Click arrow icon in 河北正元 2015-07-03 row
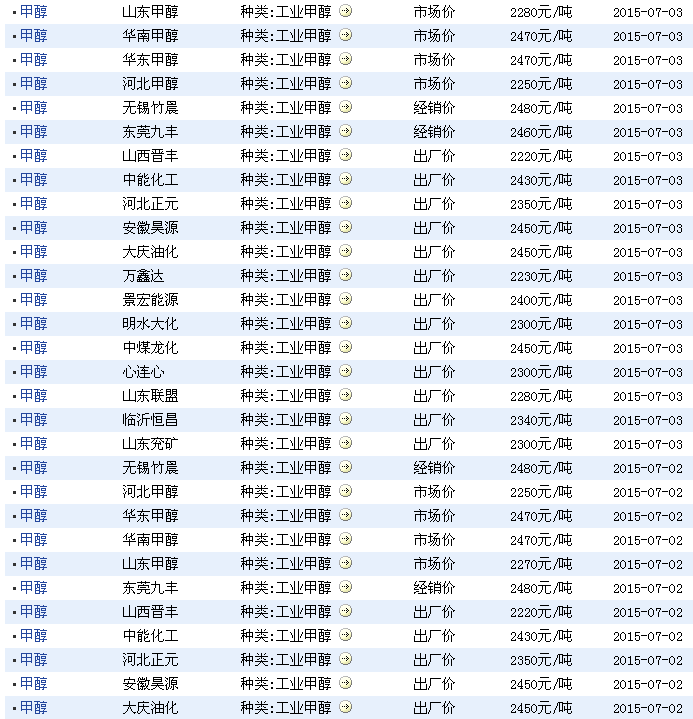 point(345,203)
